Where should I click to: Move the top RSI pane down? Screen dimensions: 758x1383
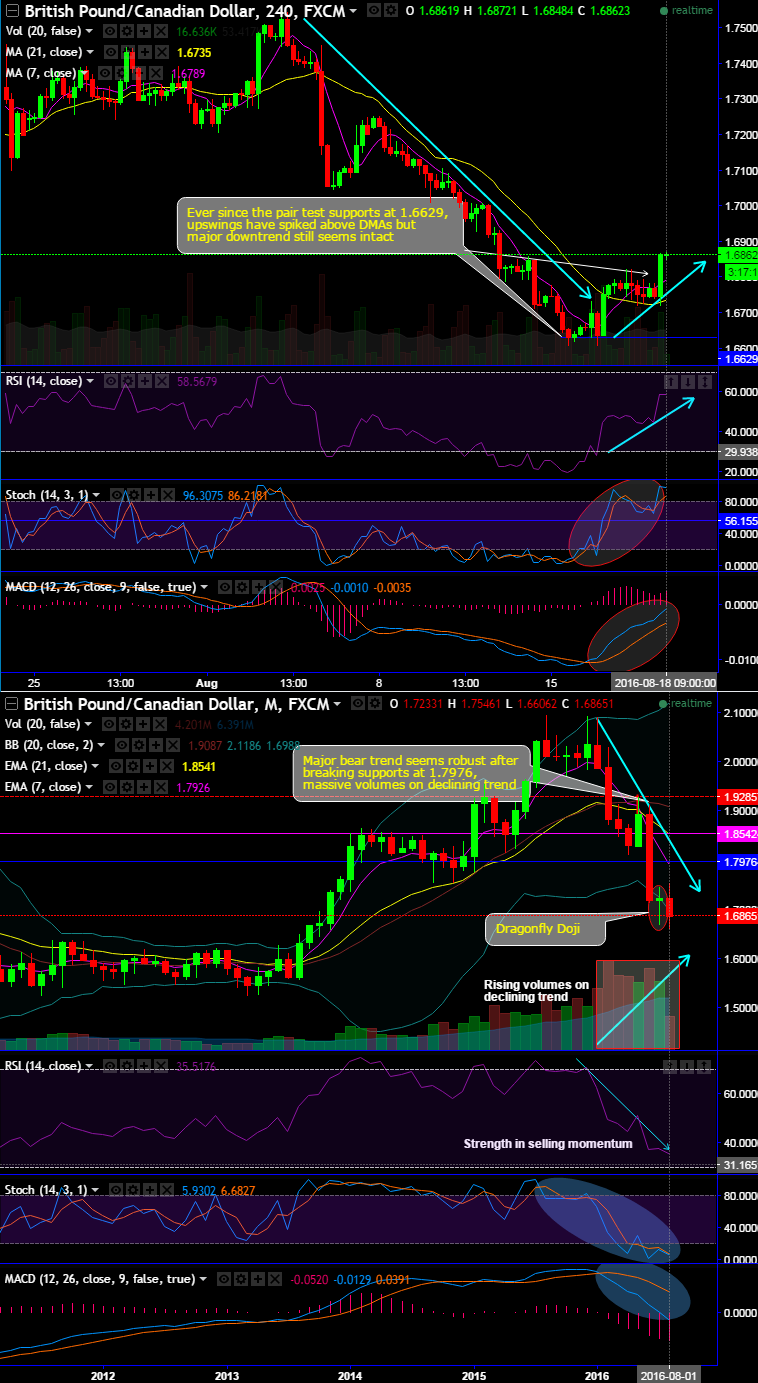pos(689,381)
